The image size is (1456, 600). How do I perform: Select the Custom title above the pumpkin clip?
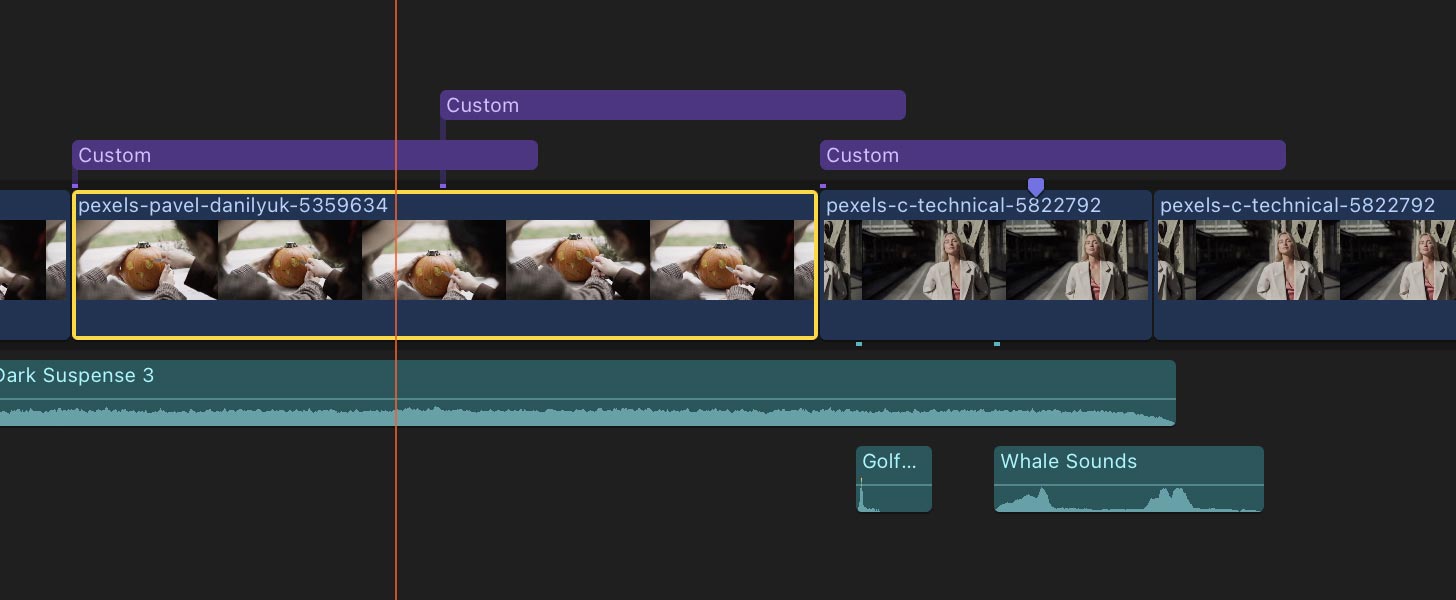305,155
